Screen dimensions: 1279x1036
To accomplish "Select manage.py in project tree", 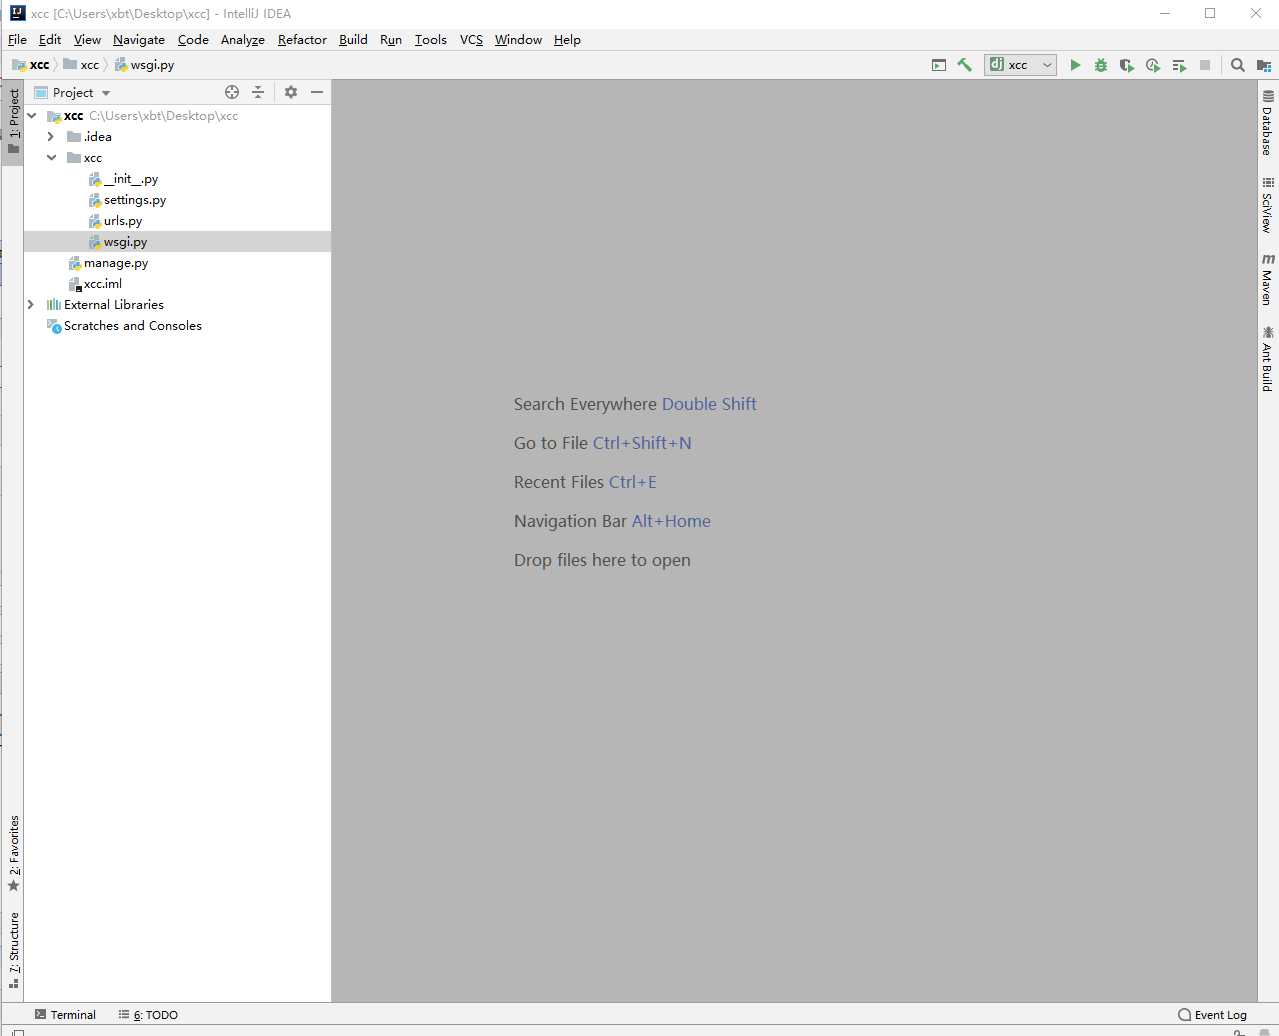I will coord(108,263).
